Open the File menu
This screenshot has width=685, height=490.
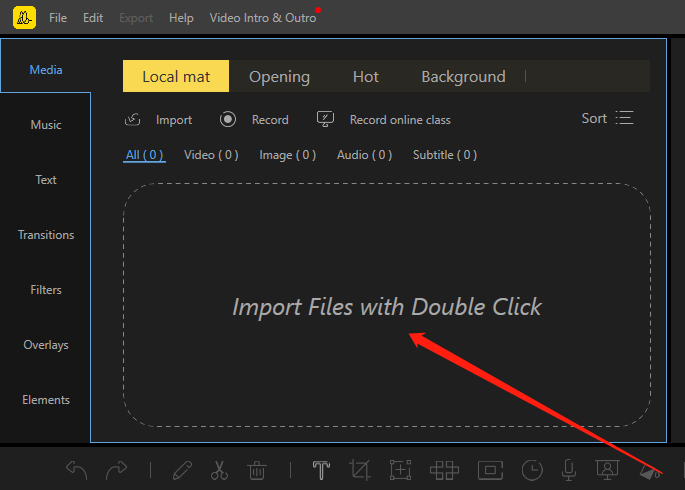[x=58, y=18]
